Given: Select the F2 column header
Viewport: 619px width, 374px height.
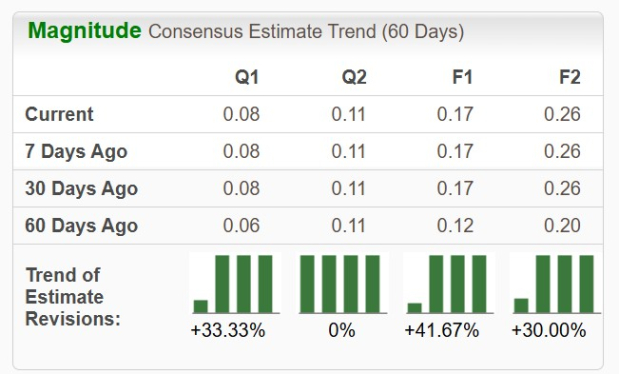Looking at the screenshot, I should coord(570,77).
